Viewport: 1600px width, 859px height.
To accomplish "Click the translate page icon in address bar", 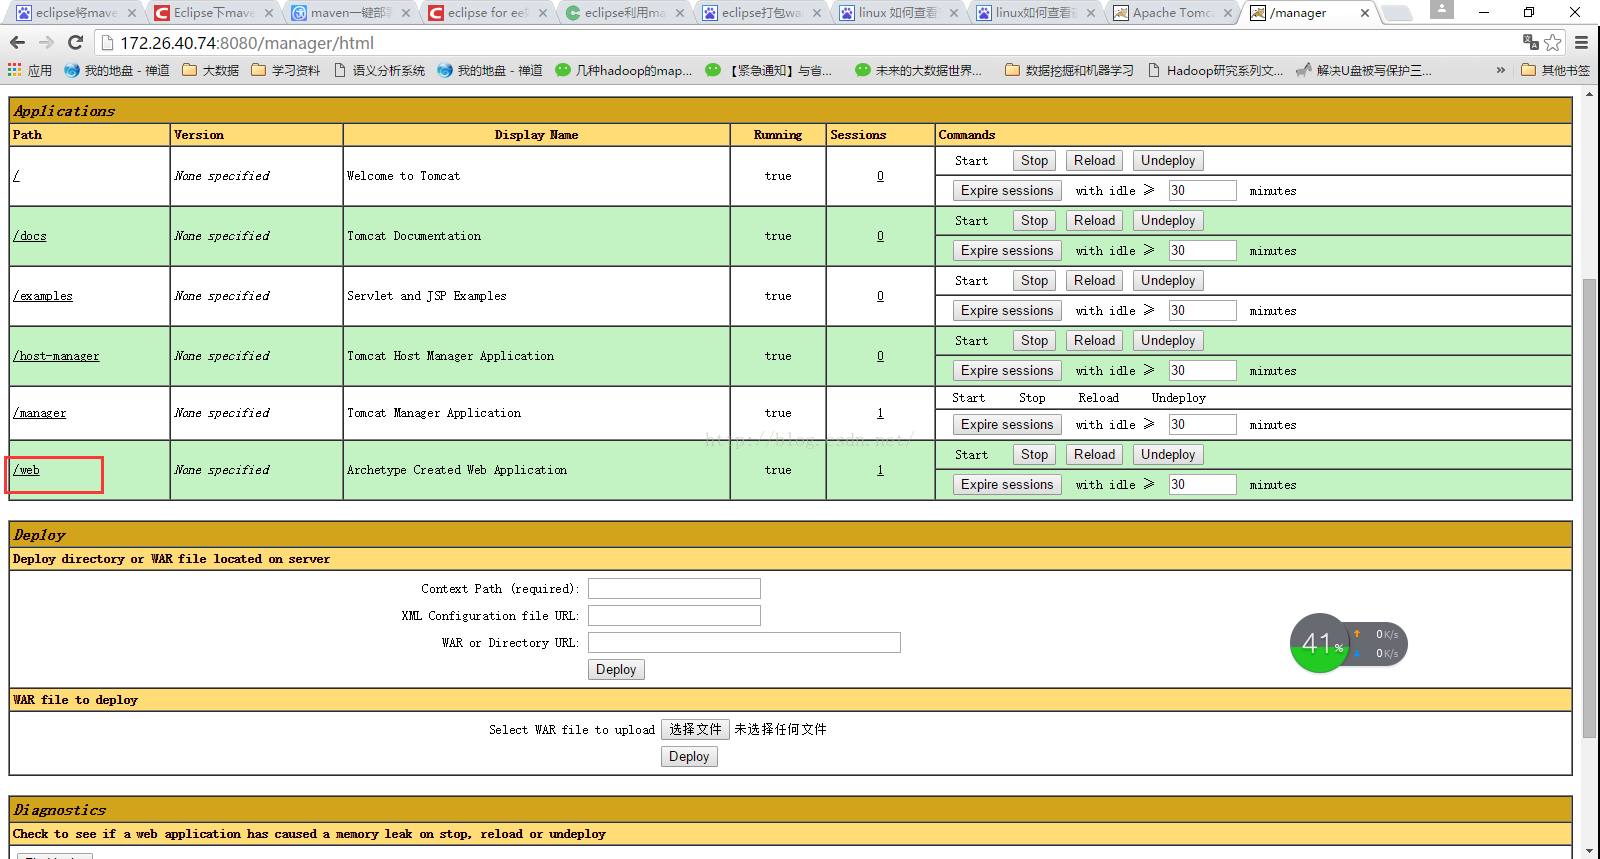I will click(1530, 42).
